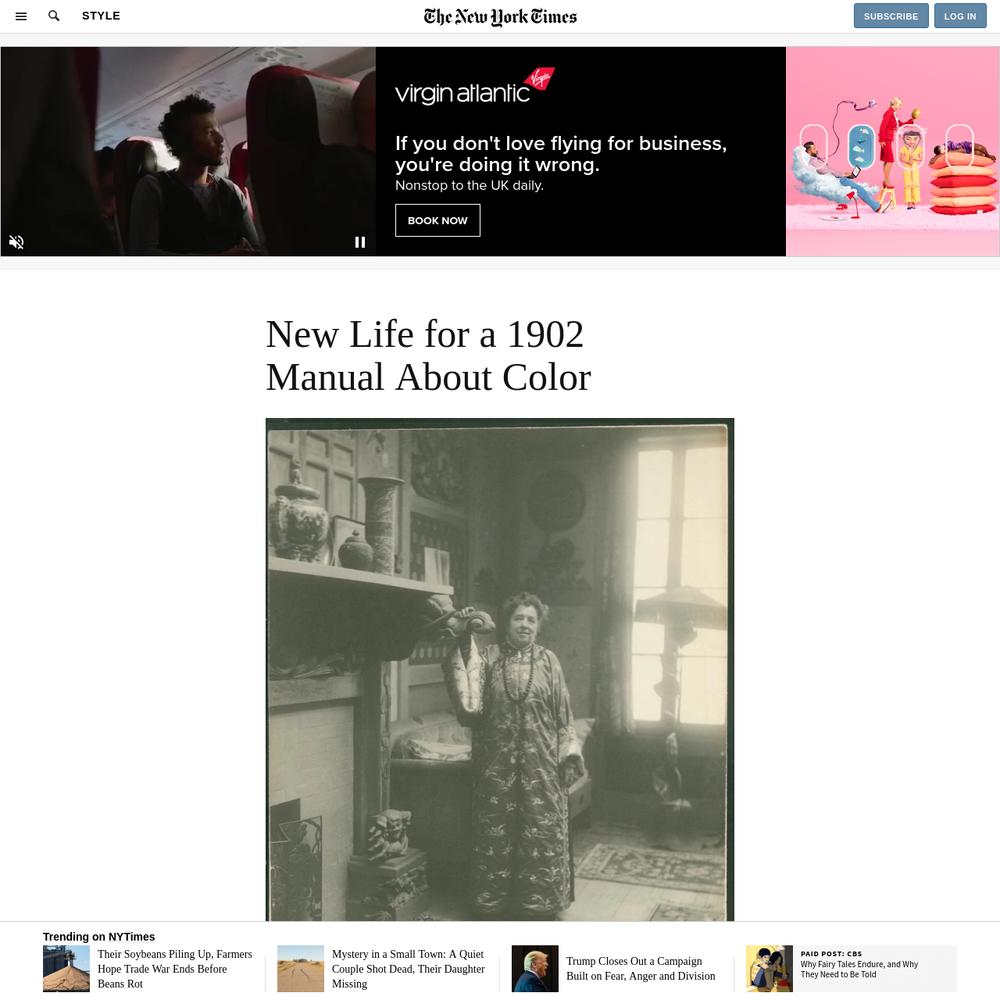Click the New York Times logo
The image size is (1000, 1000).
pyautogui.click(x=500, y=17)
